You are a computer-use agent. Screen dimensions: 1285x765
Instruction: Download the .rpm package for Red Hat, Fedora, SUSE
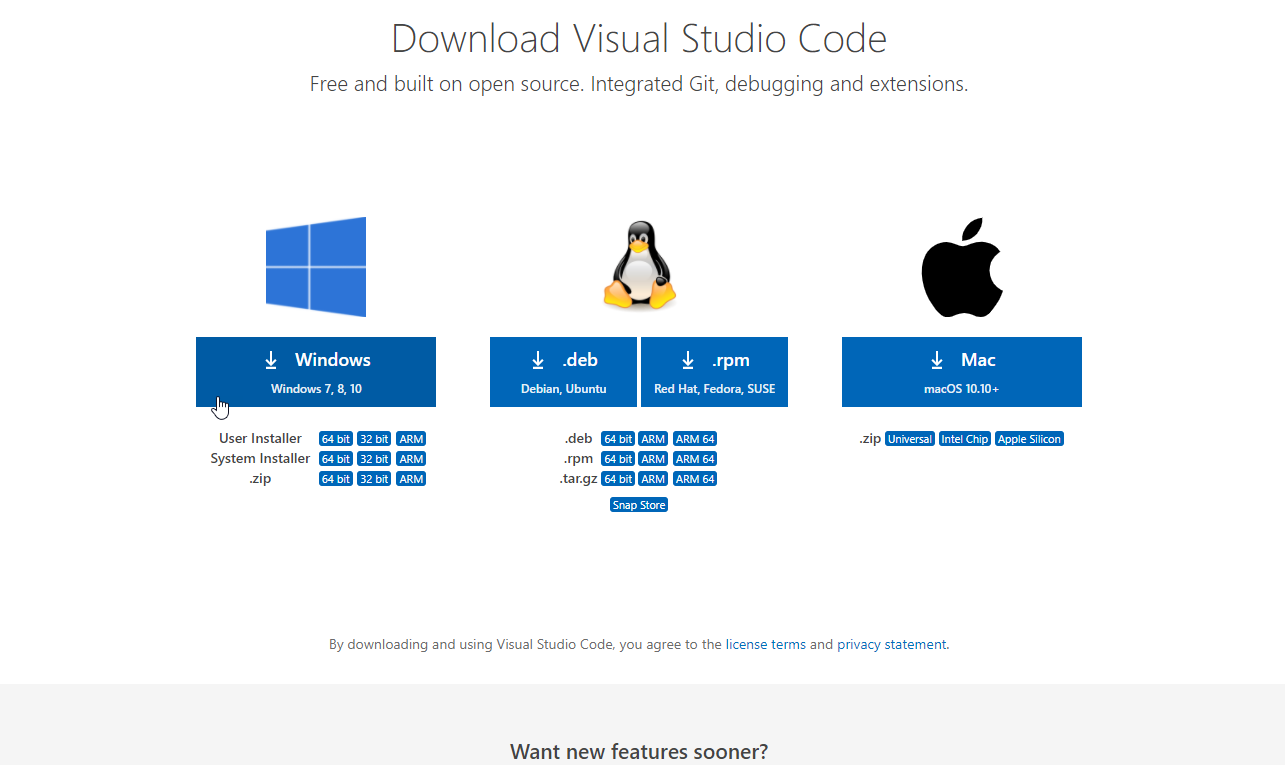714,372
